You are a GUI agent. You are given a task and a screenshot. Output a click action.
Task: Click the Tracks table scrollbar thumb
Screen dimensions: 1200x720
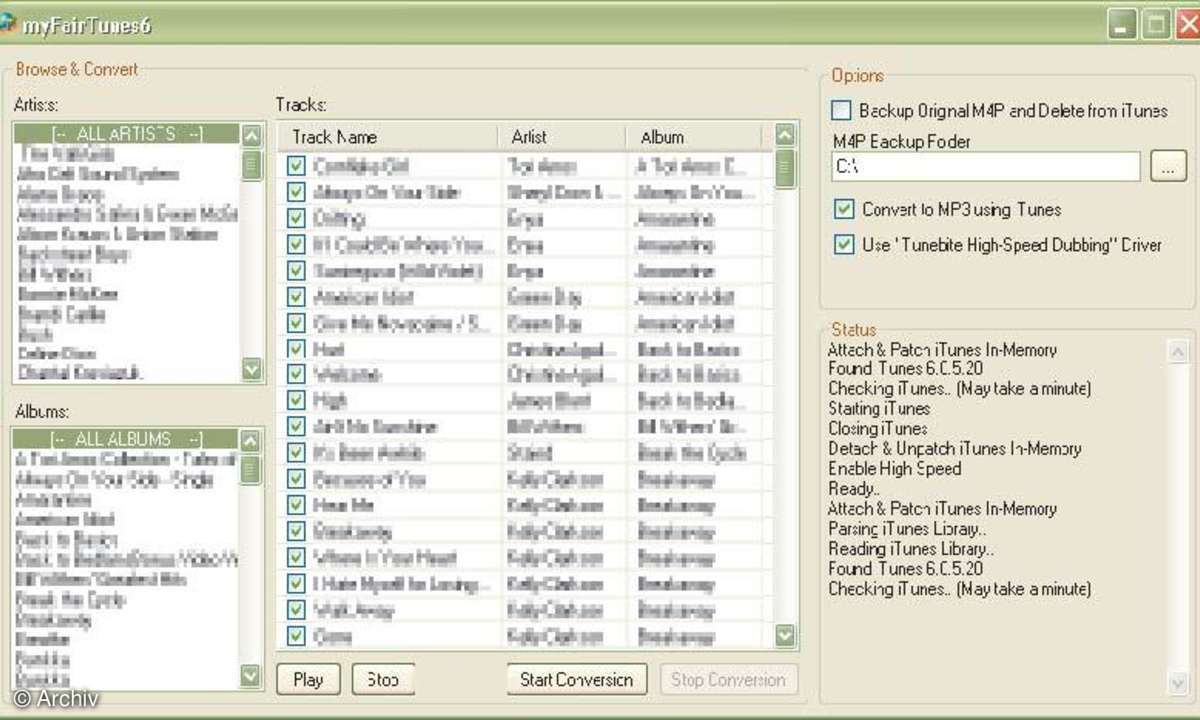(x=786, y=168)
